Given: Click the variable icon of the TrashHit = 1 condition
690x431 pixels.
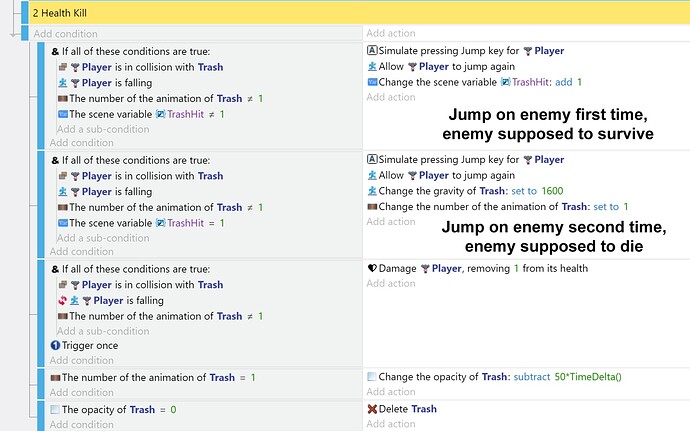Looking at the screenshot, I should 63,223.
